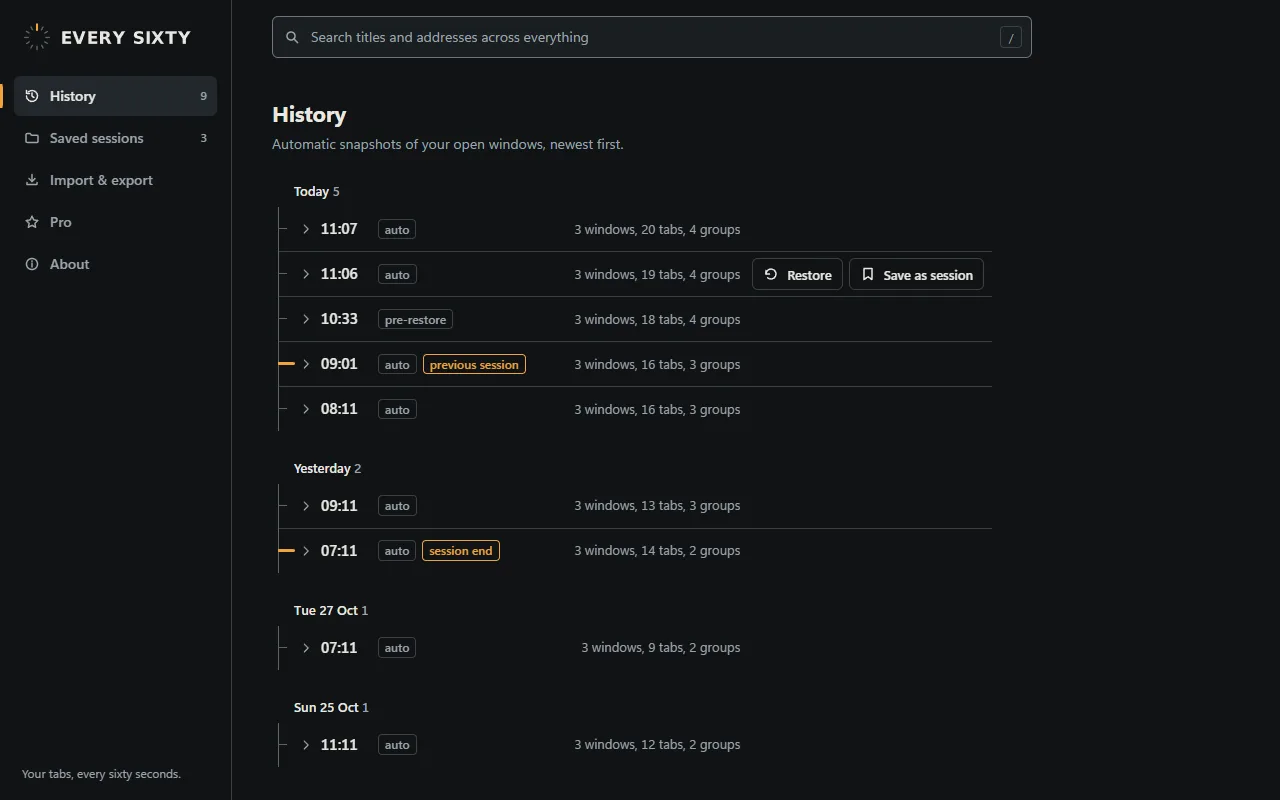Image resolution: width=1280 pixels, height=800 pixels.
Task: Click the previous session tag
Action: (474, 364)
